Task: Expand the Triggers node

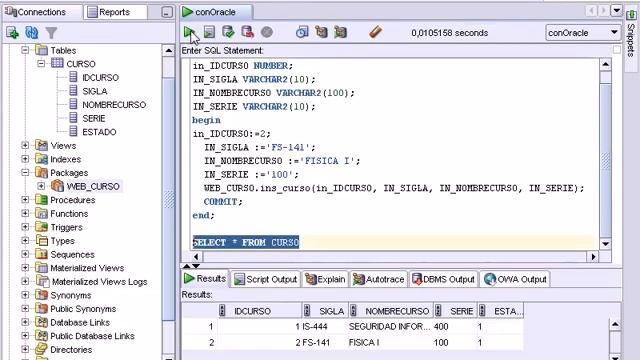Action: pos(25,227)
